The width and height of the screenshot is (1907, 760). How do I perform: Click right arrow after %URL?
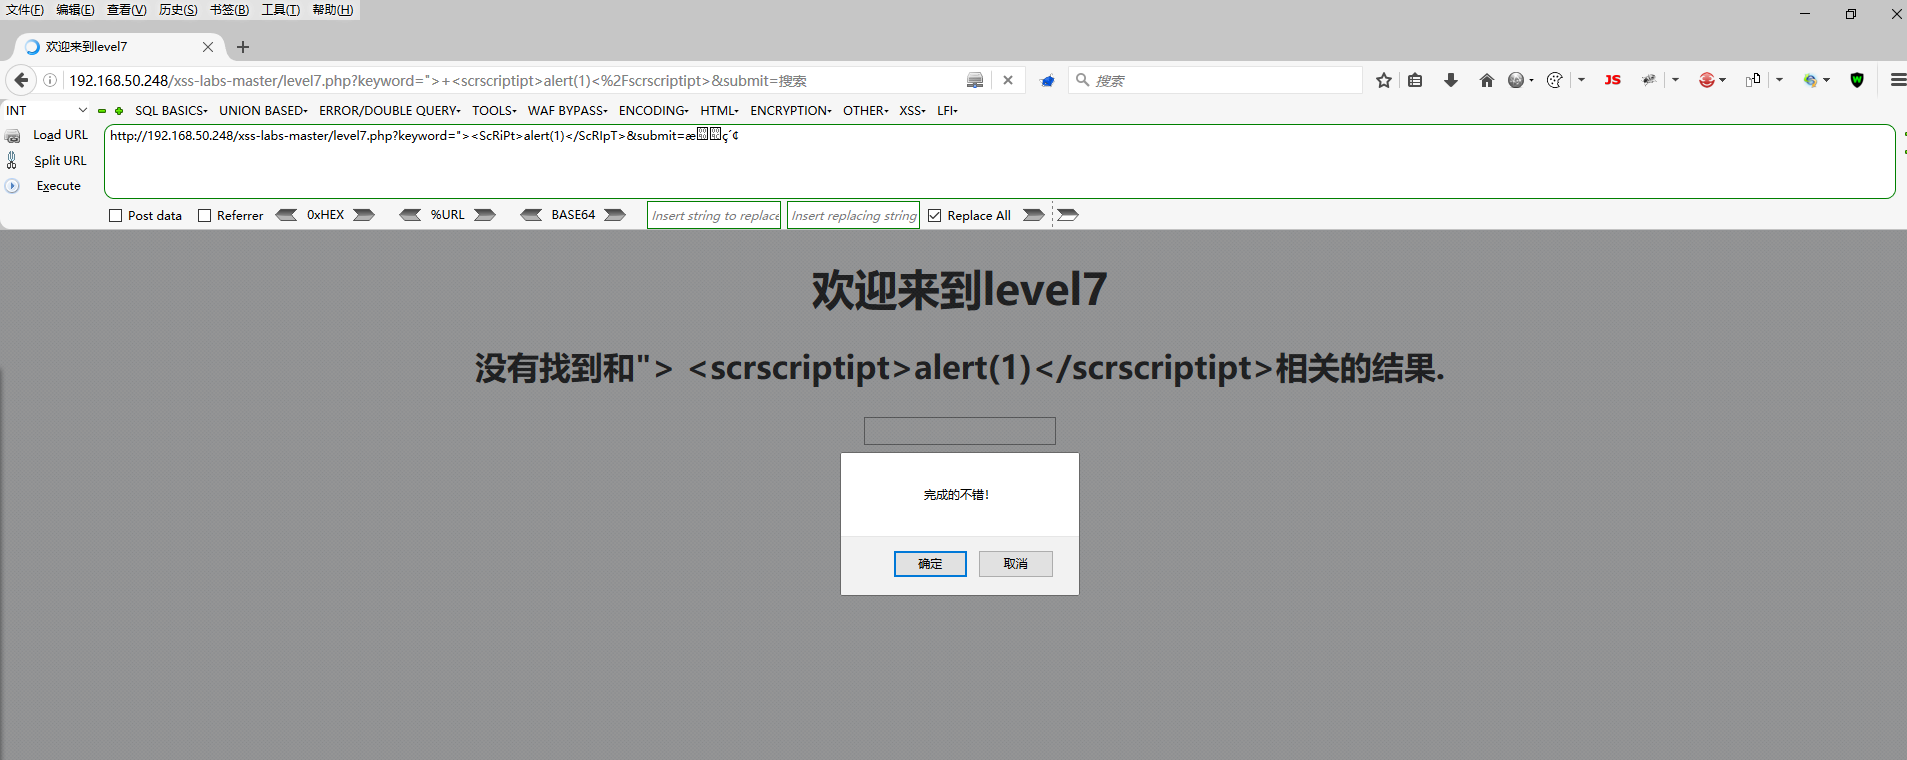[x=485, y=215]
